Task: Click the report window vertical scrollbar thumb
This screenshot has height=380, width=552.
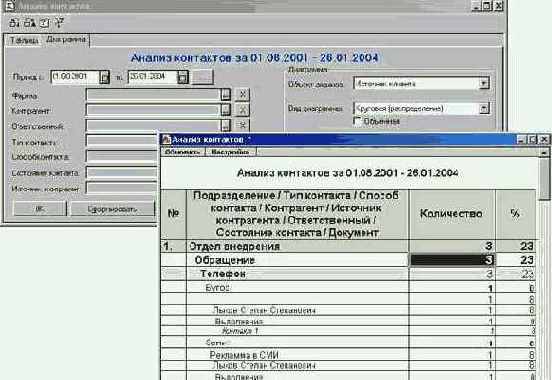Action: (544, 179)
